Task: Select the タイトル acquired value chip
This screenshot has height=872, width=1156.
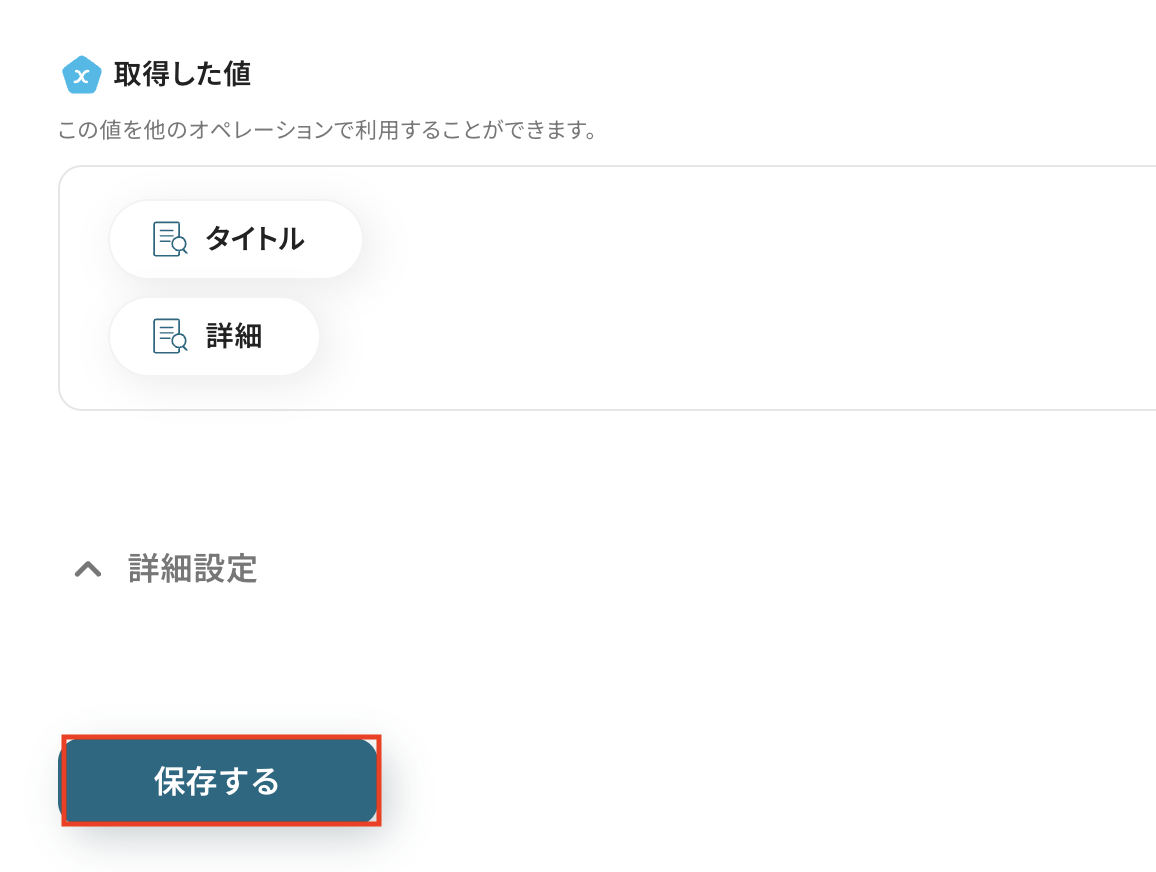Action: tap(236, 239)
